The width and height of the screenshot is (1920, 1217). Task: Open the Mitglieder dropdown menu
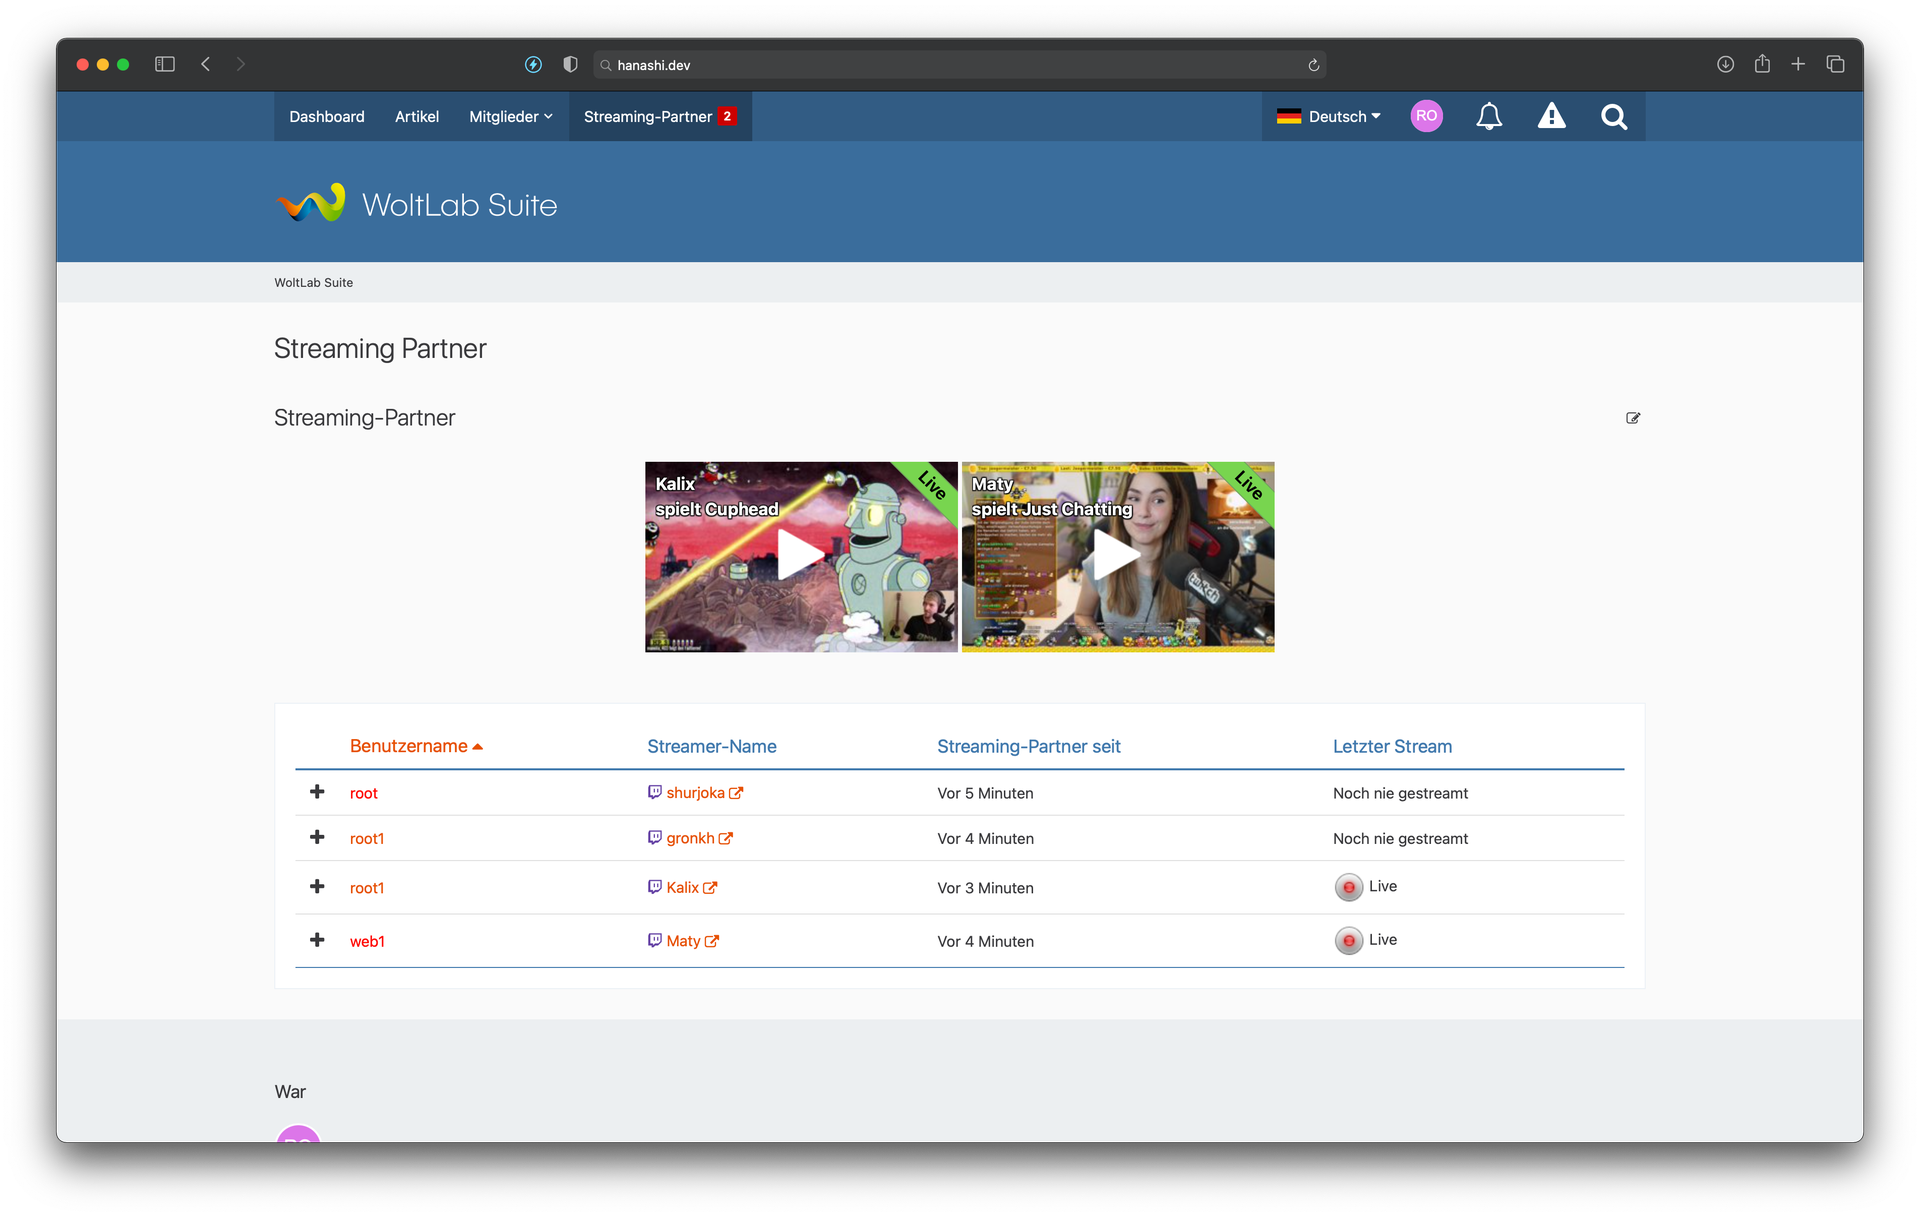[x=510, y=117]
